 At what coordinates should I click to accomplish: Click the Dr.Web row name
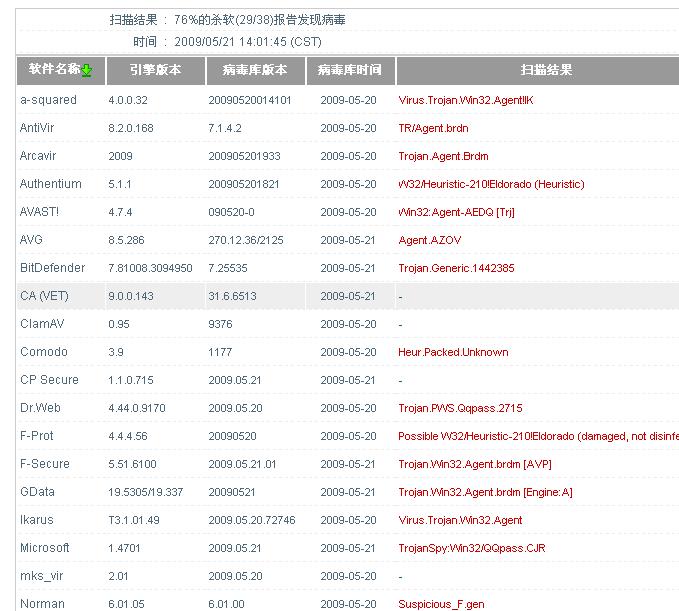40,408
